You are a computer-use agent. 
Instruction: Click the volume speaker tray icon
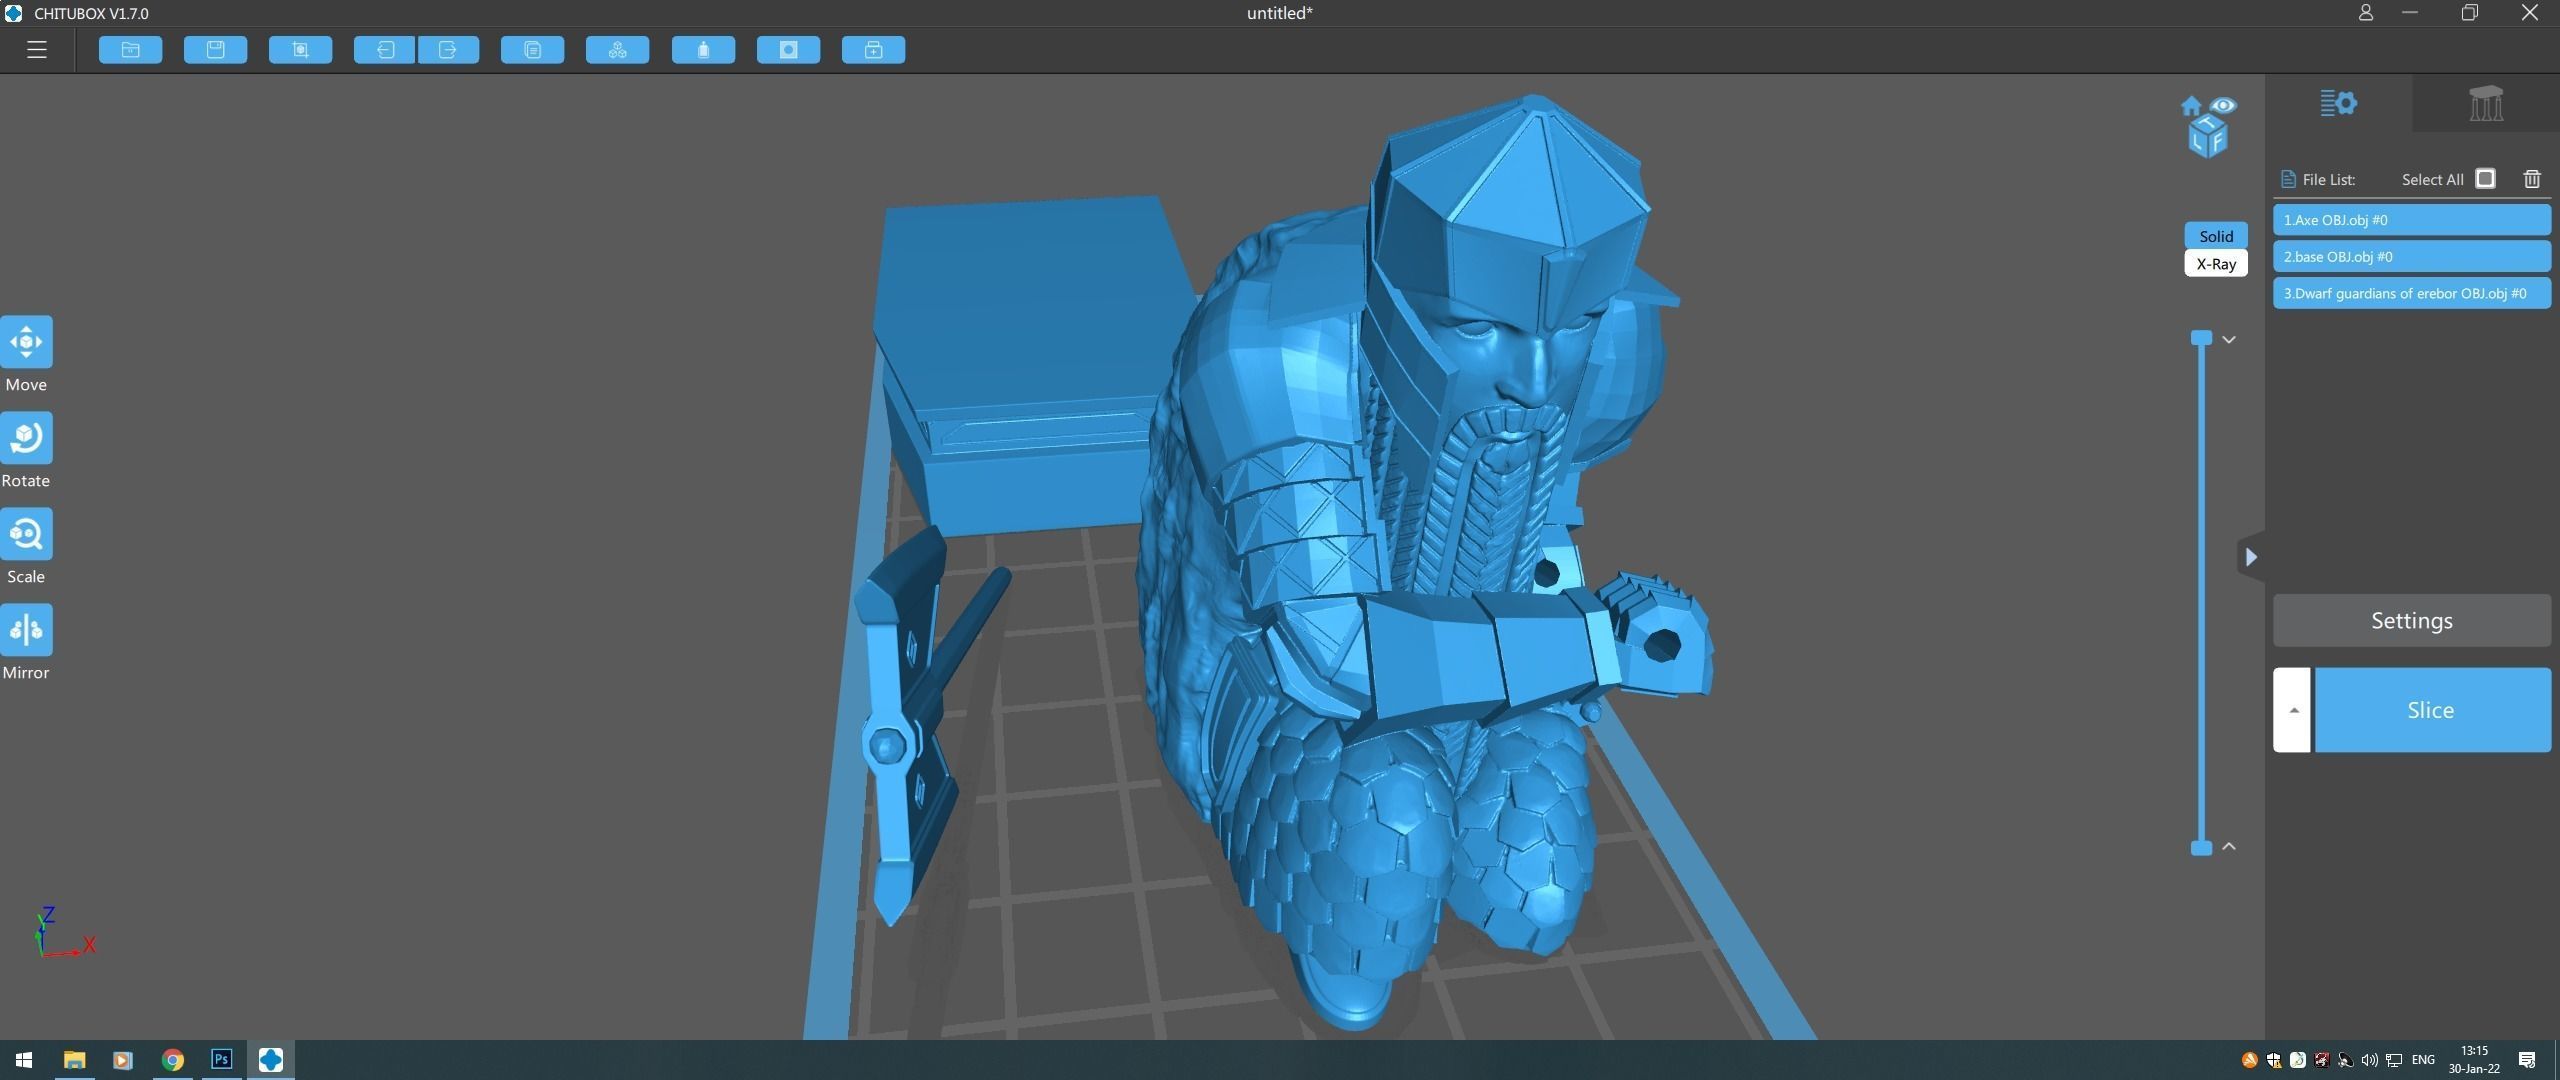coord(2369,1060)
